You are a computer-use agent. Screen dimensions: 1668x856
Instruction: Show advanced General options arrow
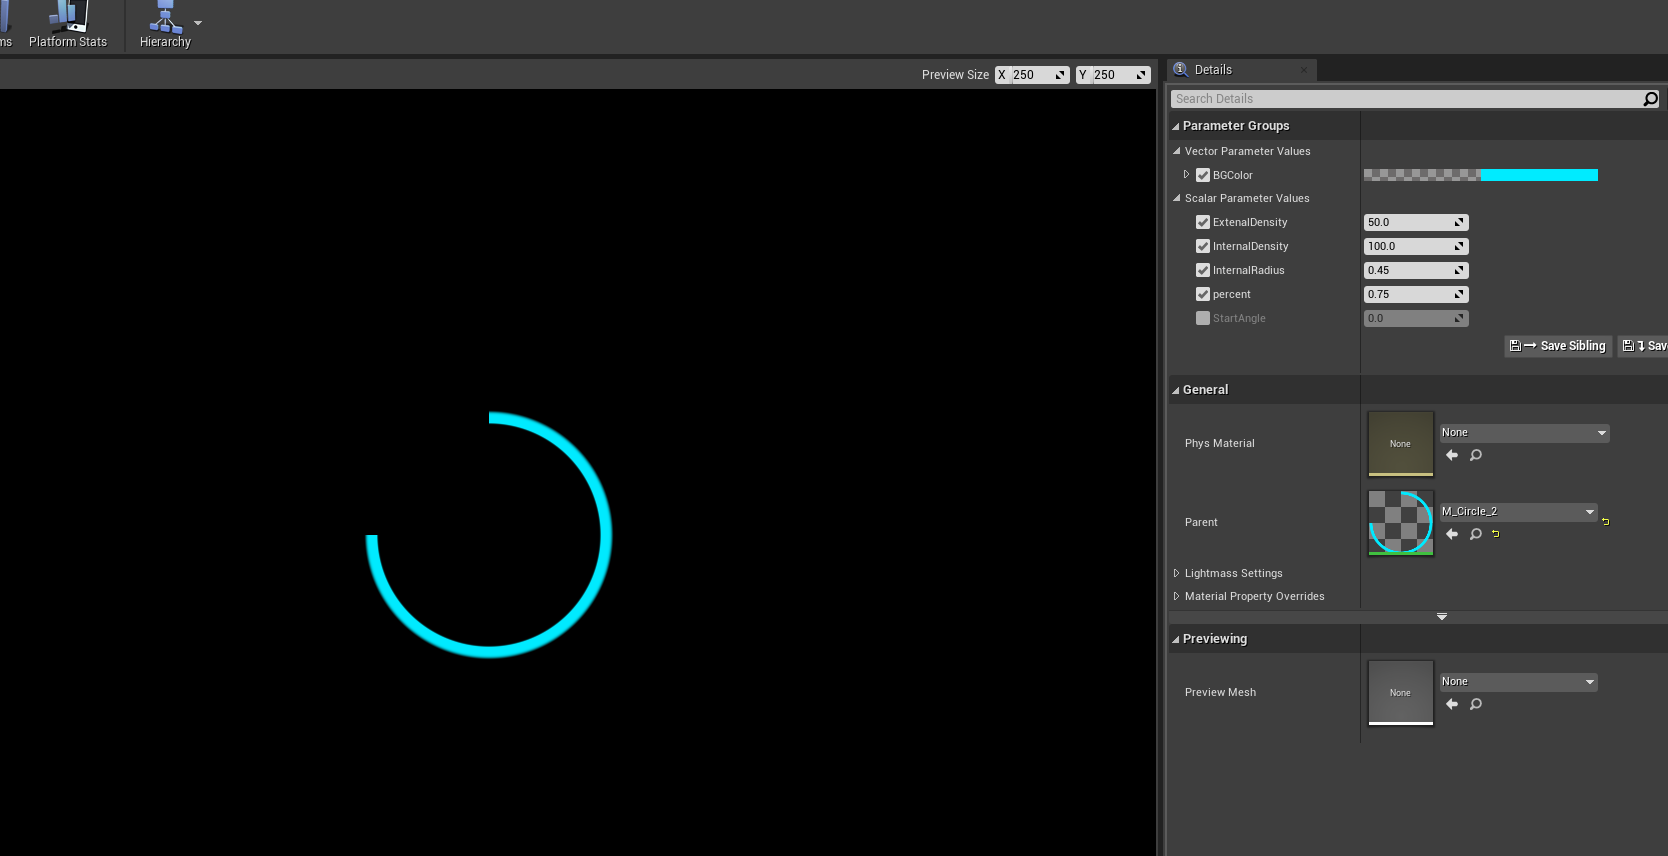pos(1442,617)
